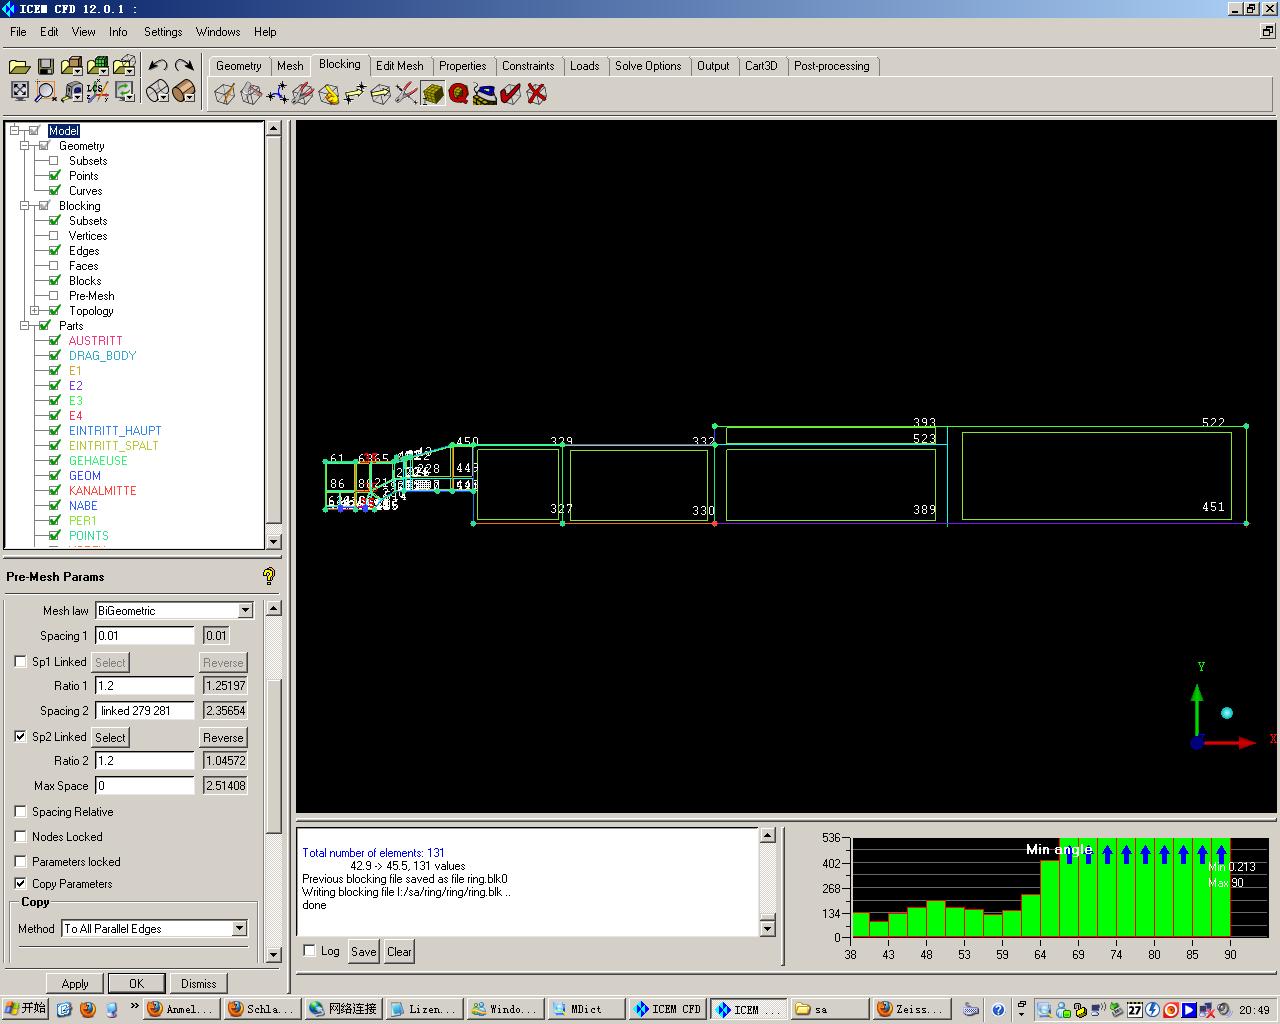This screenshot has height=1024, width=1280.
Task: Switch to the Edit Mesh tab
Action: click(x=400, y=66)
